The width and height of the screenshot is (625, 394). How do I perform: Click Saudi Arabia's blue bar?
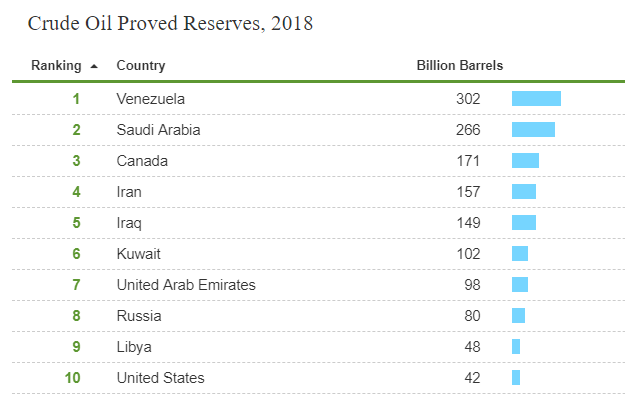pos(533,130)
